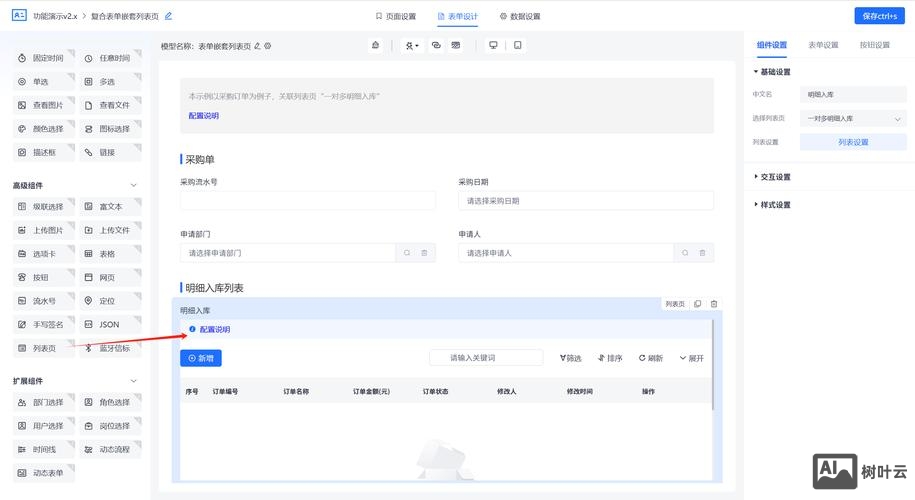Click the 采购日期 date field
Viewport: 915px width, 500px height.
click(x=586, y=201)
